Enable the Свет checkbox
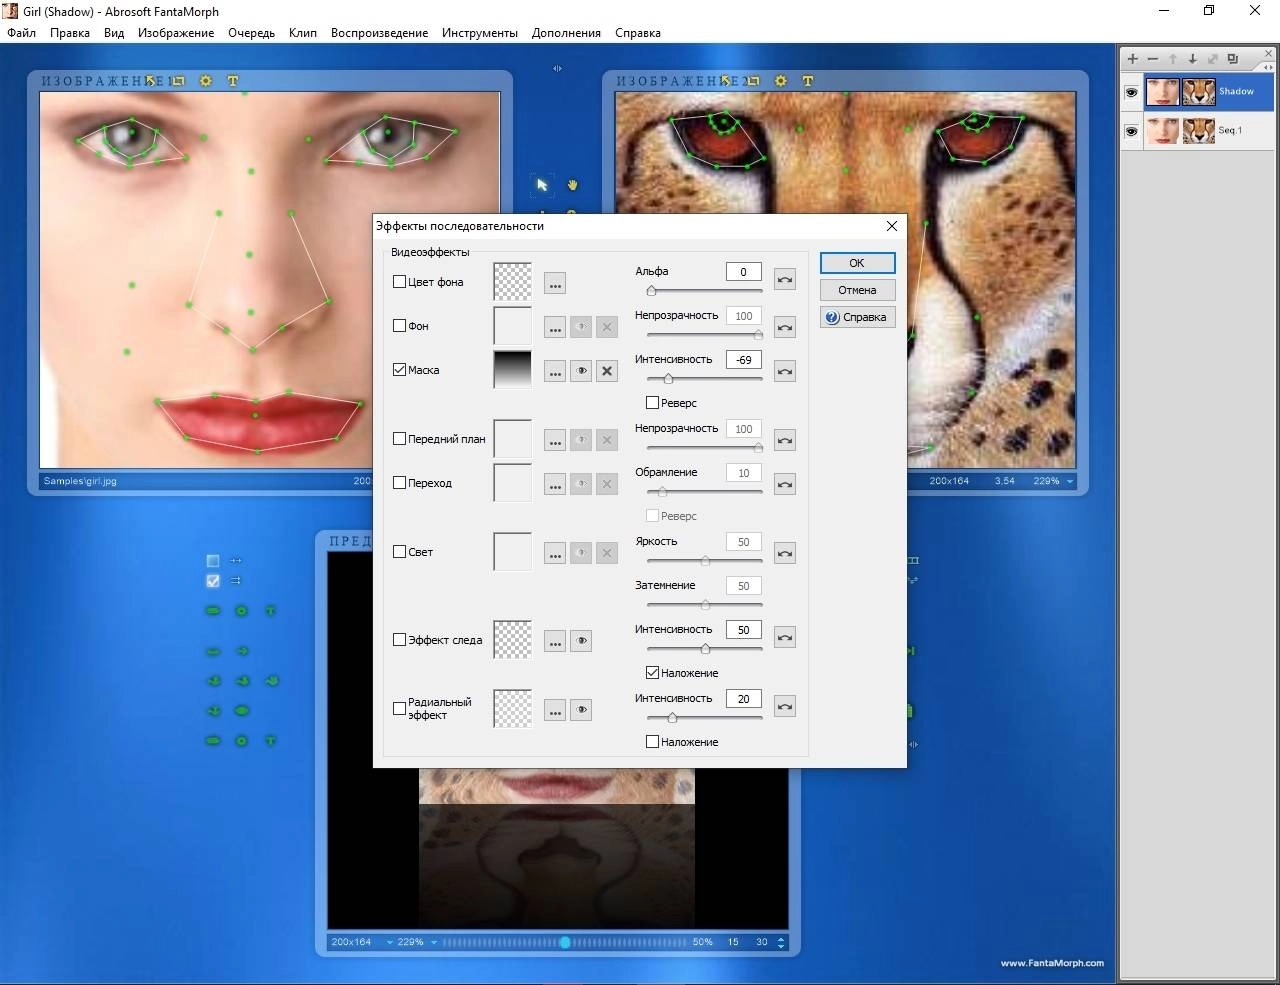Image resolution: width=1280 pixels, height=985 pixels. tap(400, 552)
